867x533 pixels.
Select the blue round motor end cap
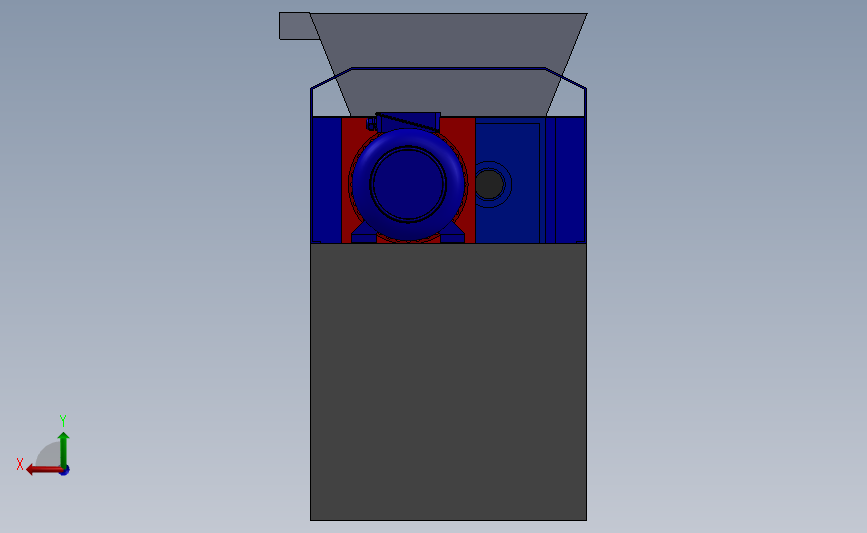click(408, 184)
